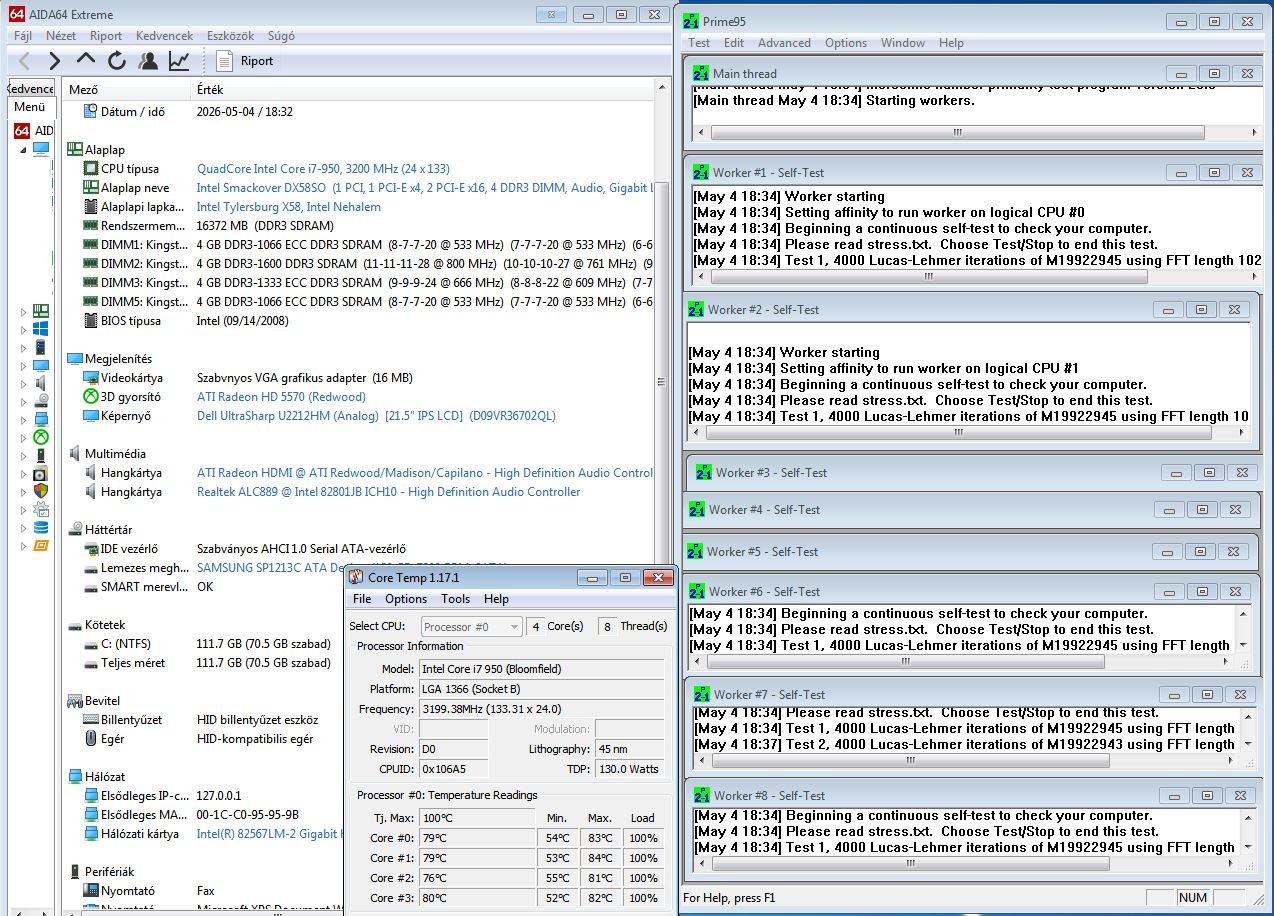Expand the database node in the tree
Viewport: 1274px width, 916px height.
tap(24, 527)
